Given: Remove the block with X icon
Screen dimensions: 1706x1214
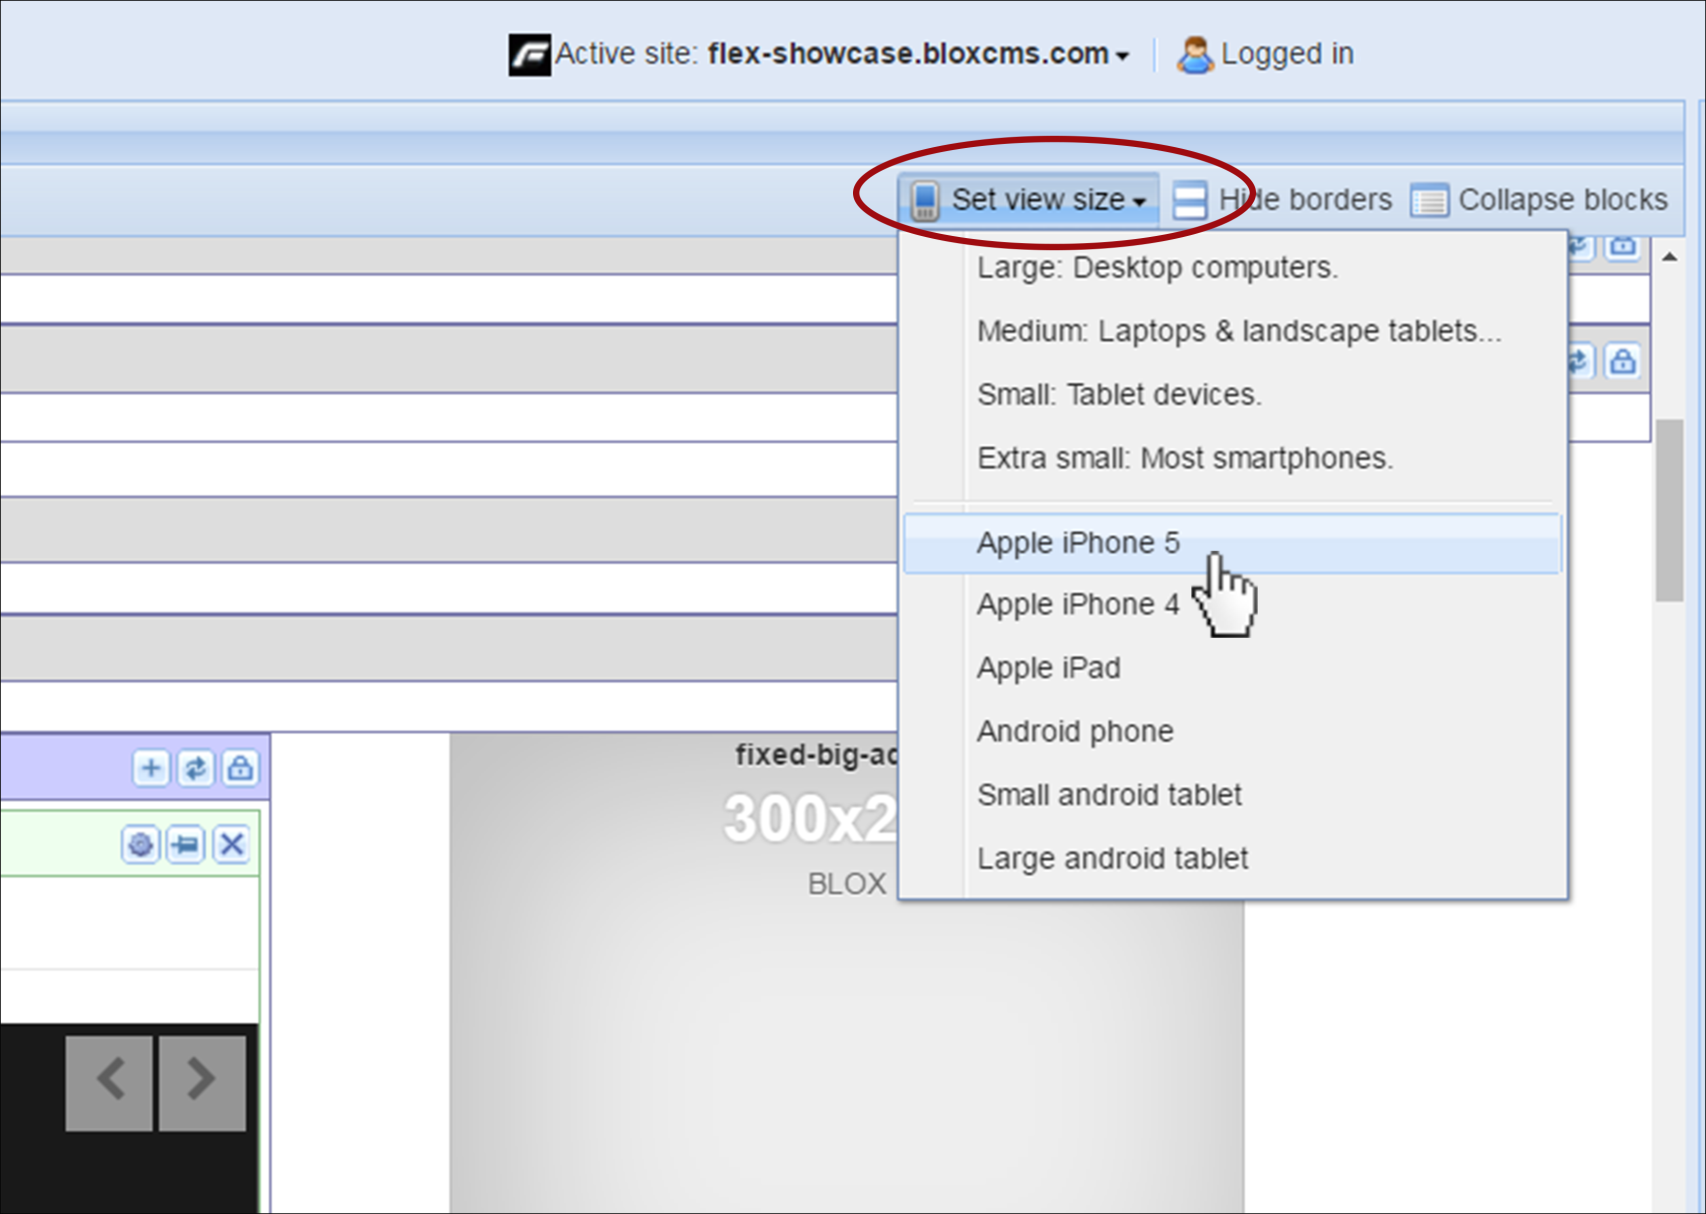Looking at the screenshot, I should tap(232, 845).
